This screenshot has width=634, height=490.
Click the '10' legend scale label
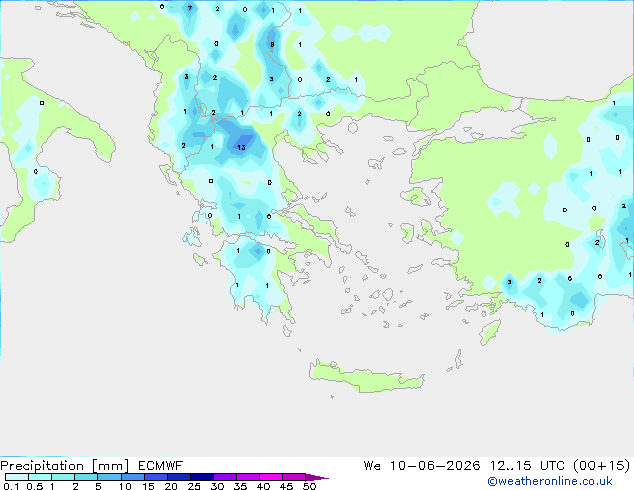(x=125, y=486)
